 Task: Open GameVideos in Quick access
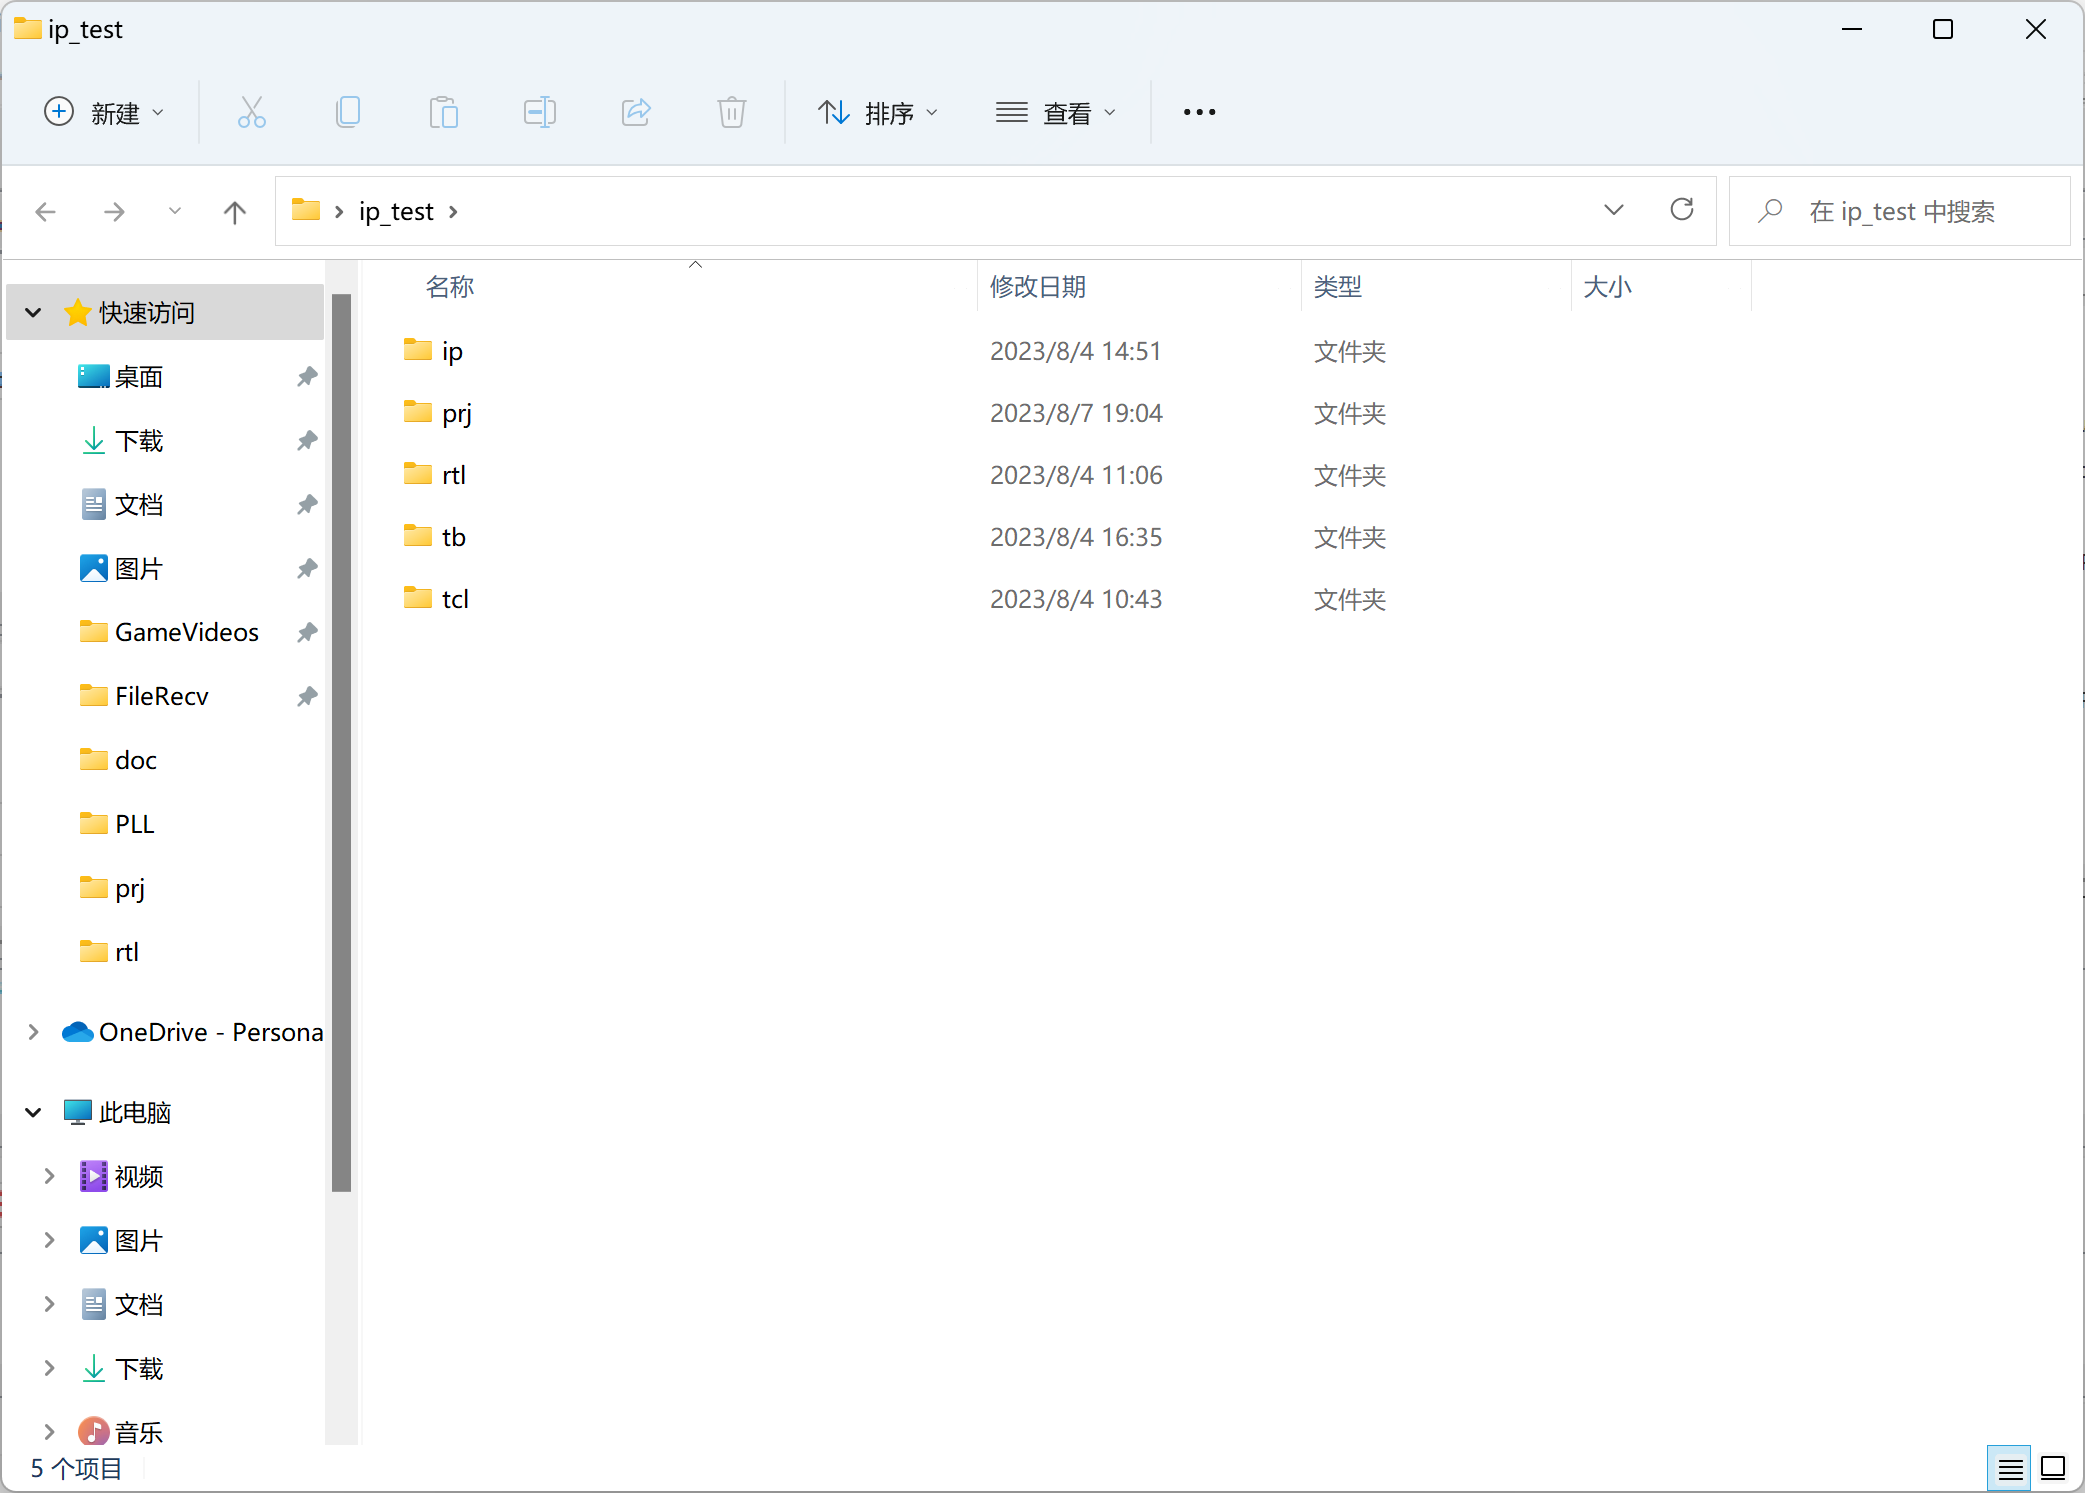[186, 633]
